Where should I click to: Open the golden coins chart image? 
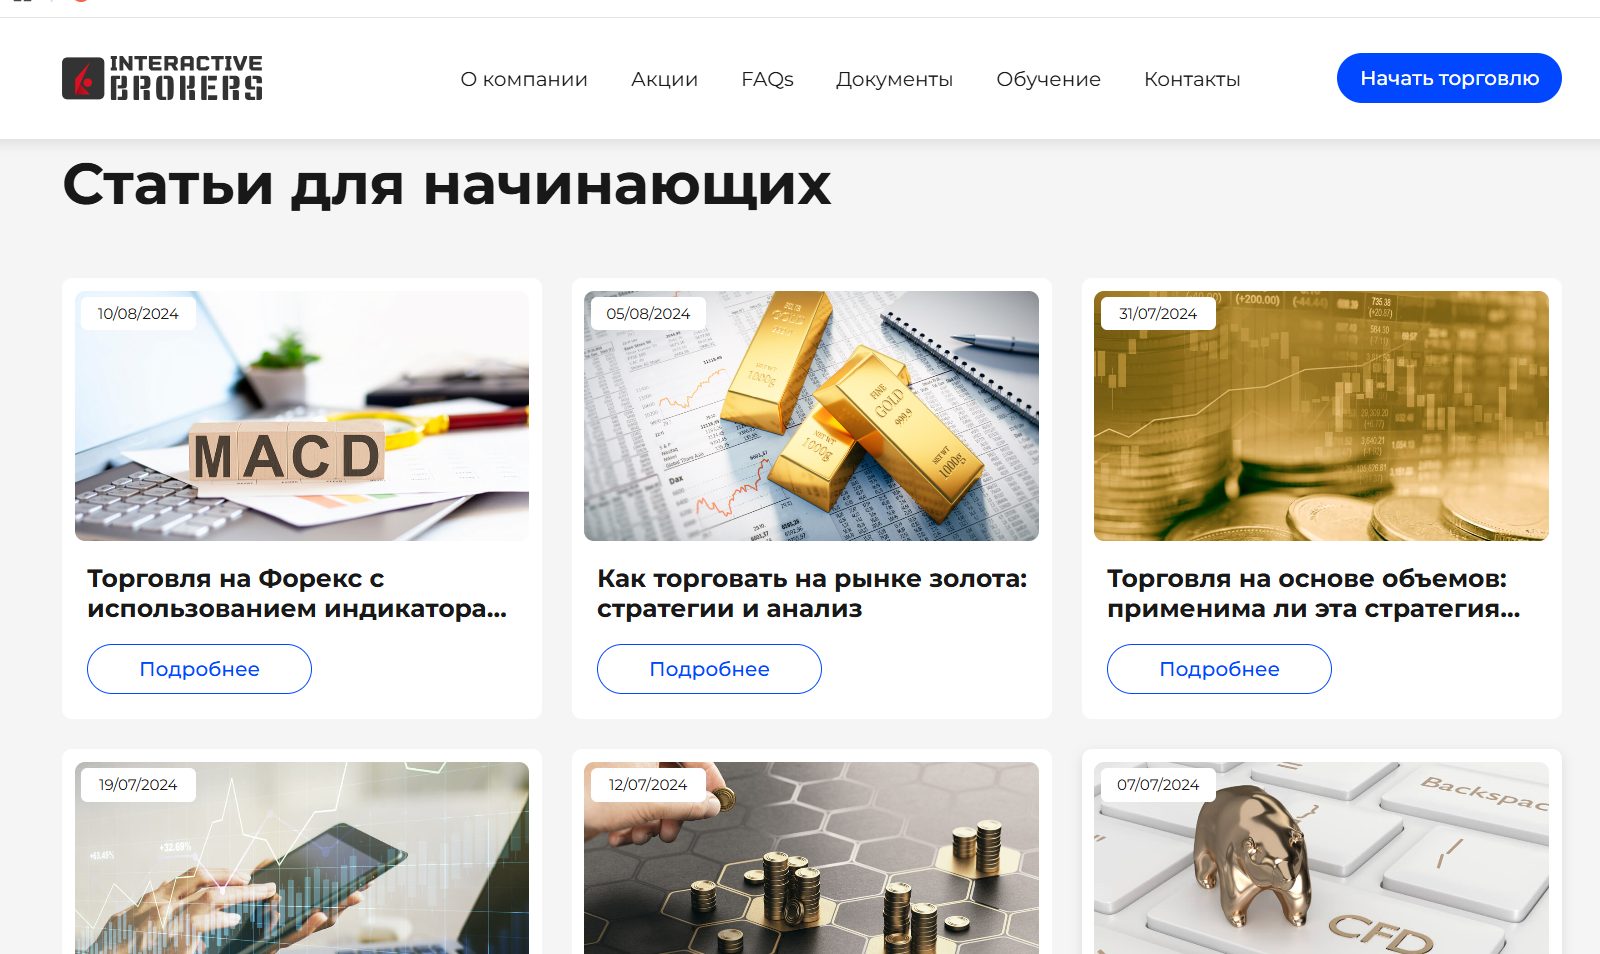click(x=1321, y=416)
